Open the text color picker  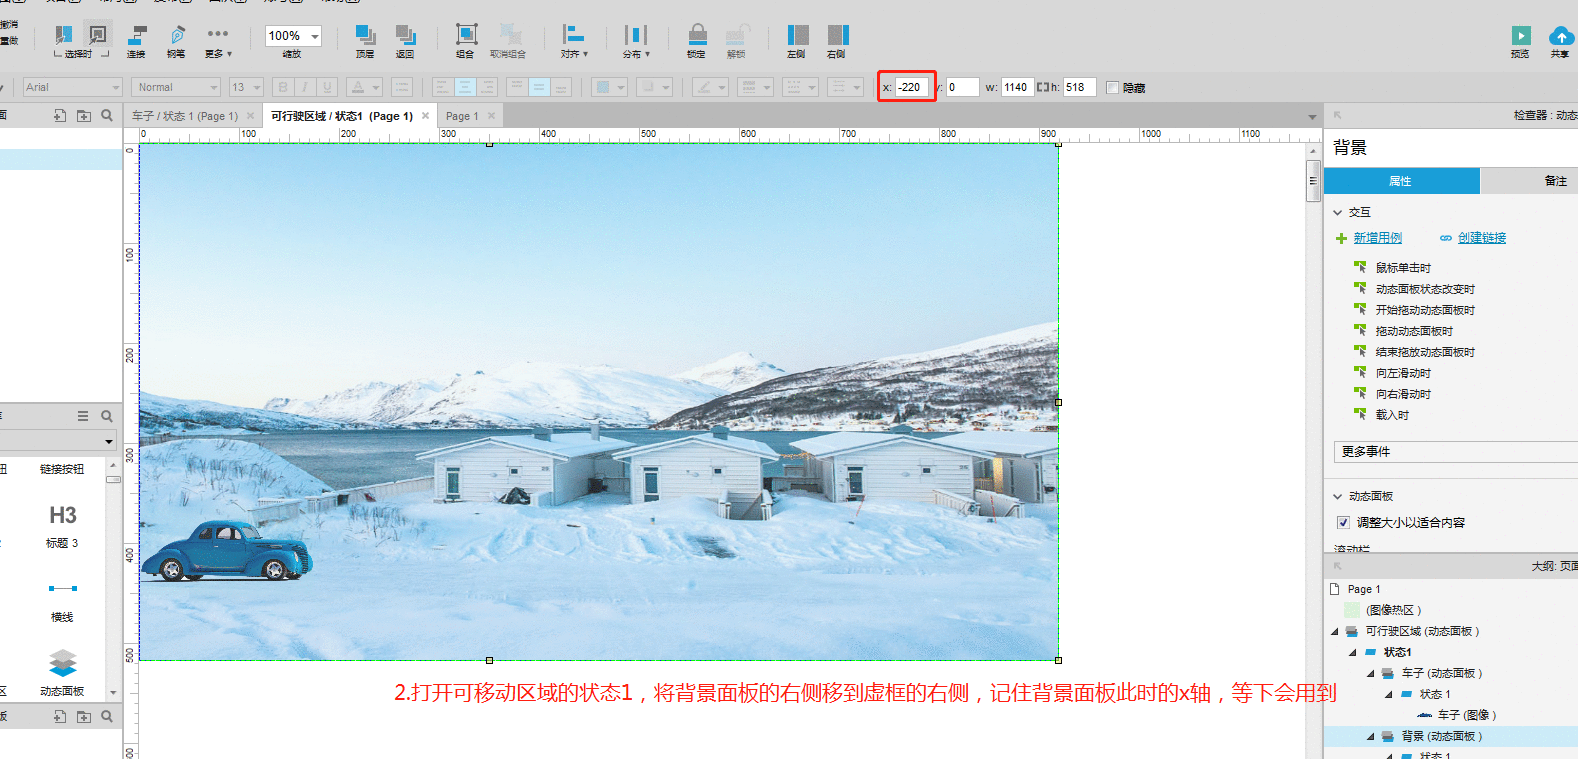[364, 87]
